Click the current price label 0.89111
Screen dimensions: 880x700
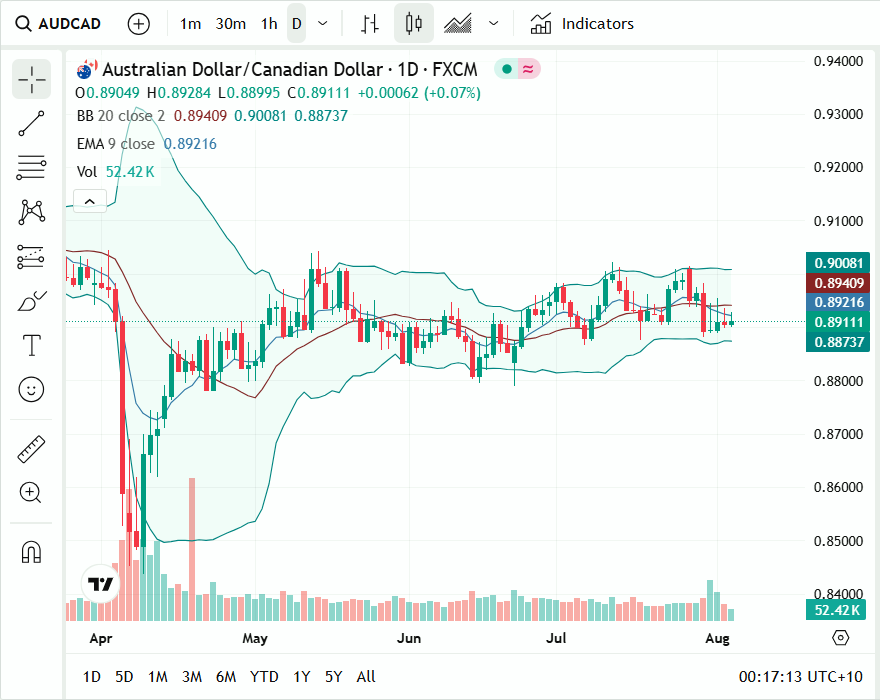pos(838,322)
